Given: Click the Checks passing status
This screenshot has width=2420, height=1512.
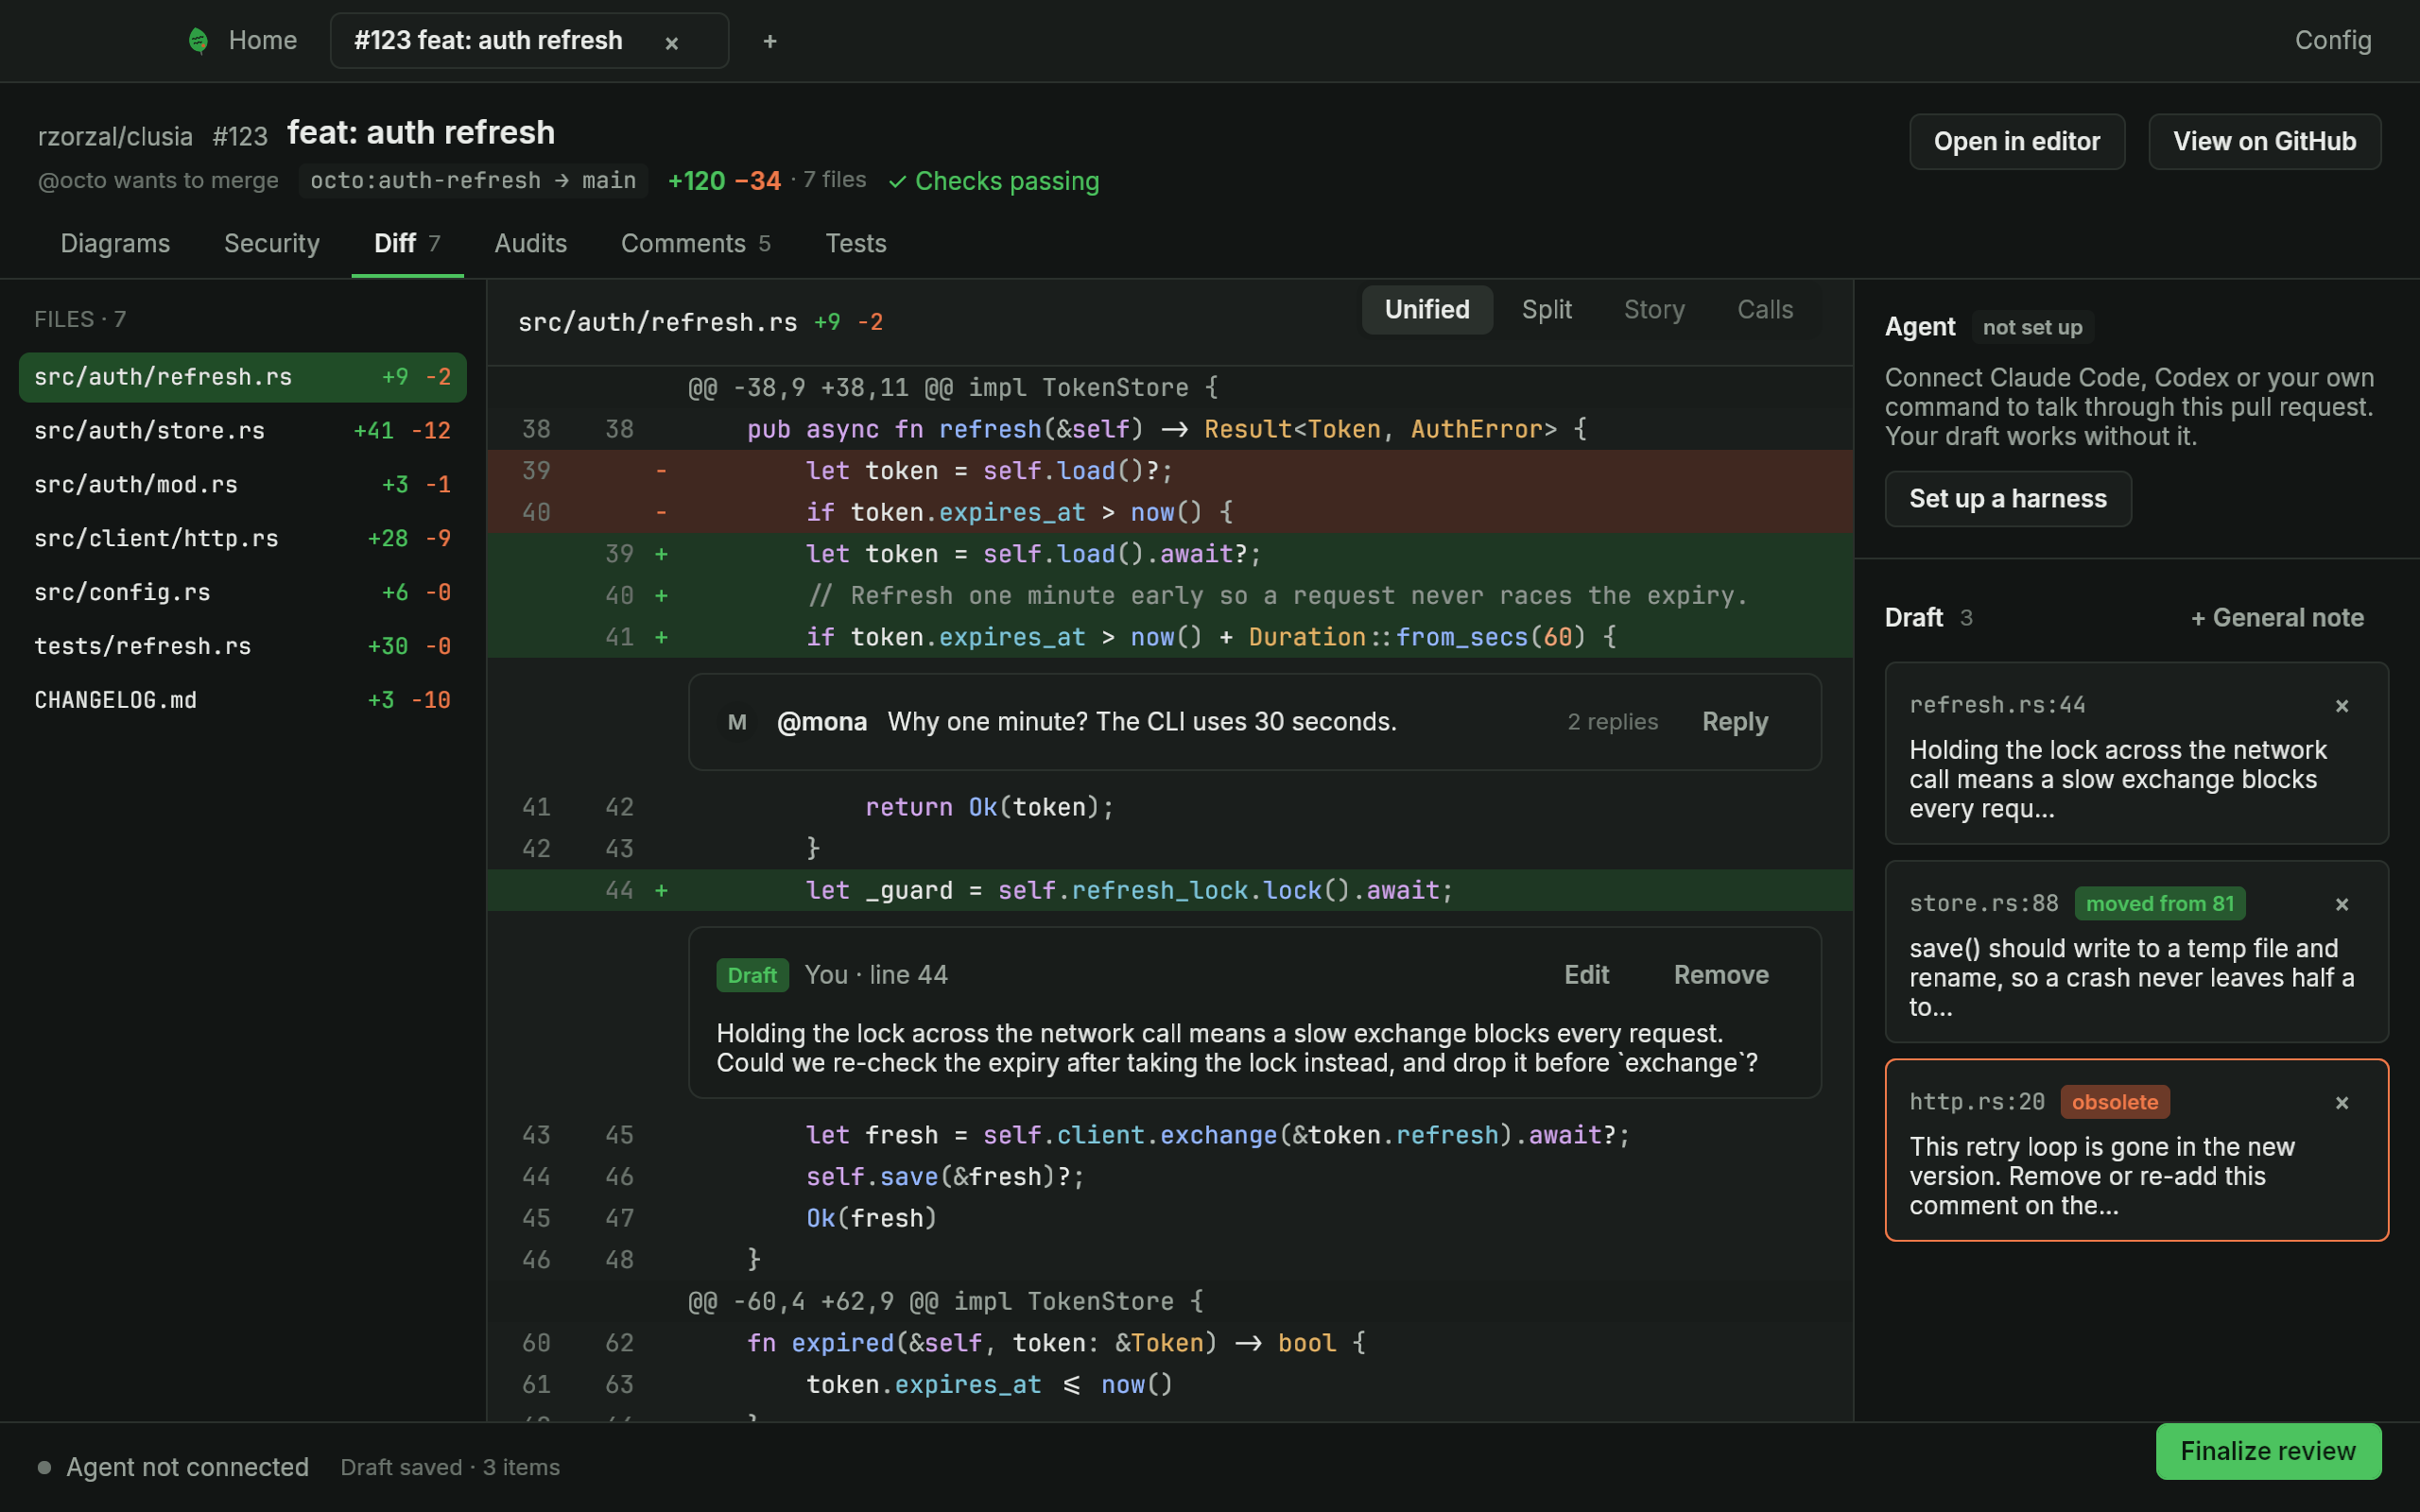Looking at the screenshot, I should [x=994, y=181].
